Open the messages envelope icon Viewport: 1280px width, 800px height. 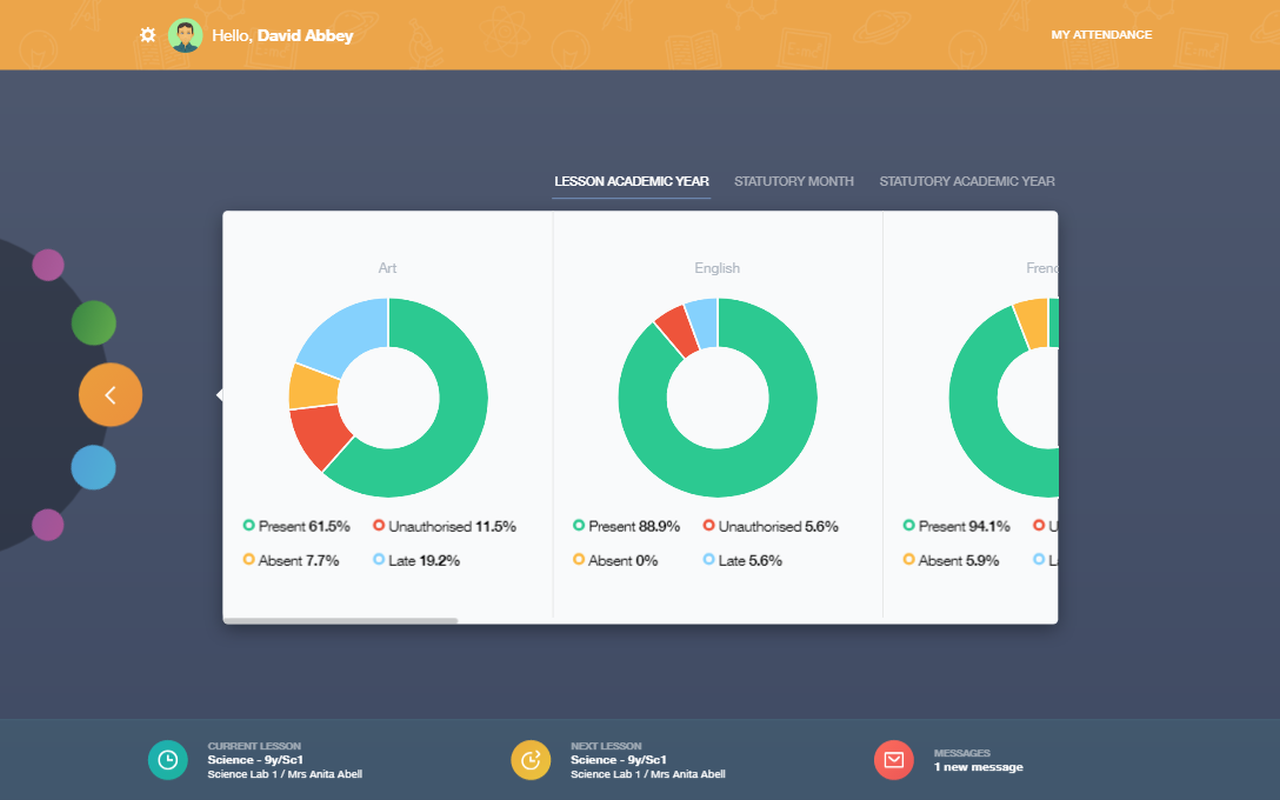pos(893,760)
